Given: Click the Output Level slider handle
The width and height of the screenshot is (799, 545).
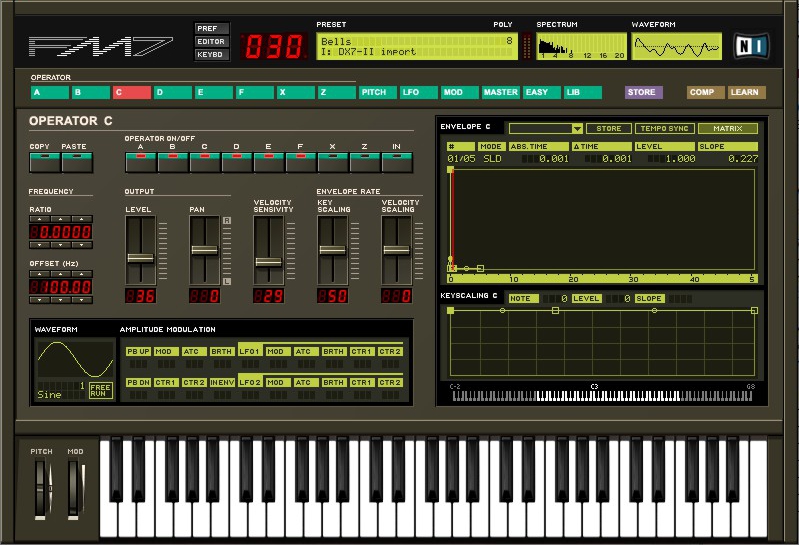Looking at the screenshot, I should point(140,258).
